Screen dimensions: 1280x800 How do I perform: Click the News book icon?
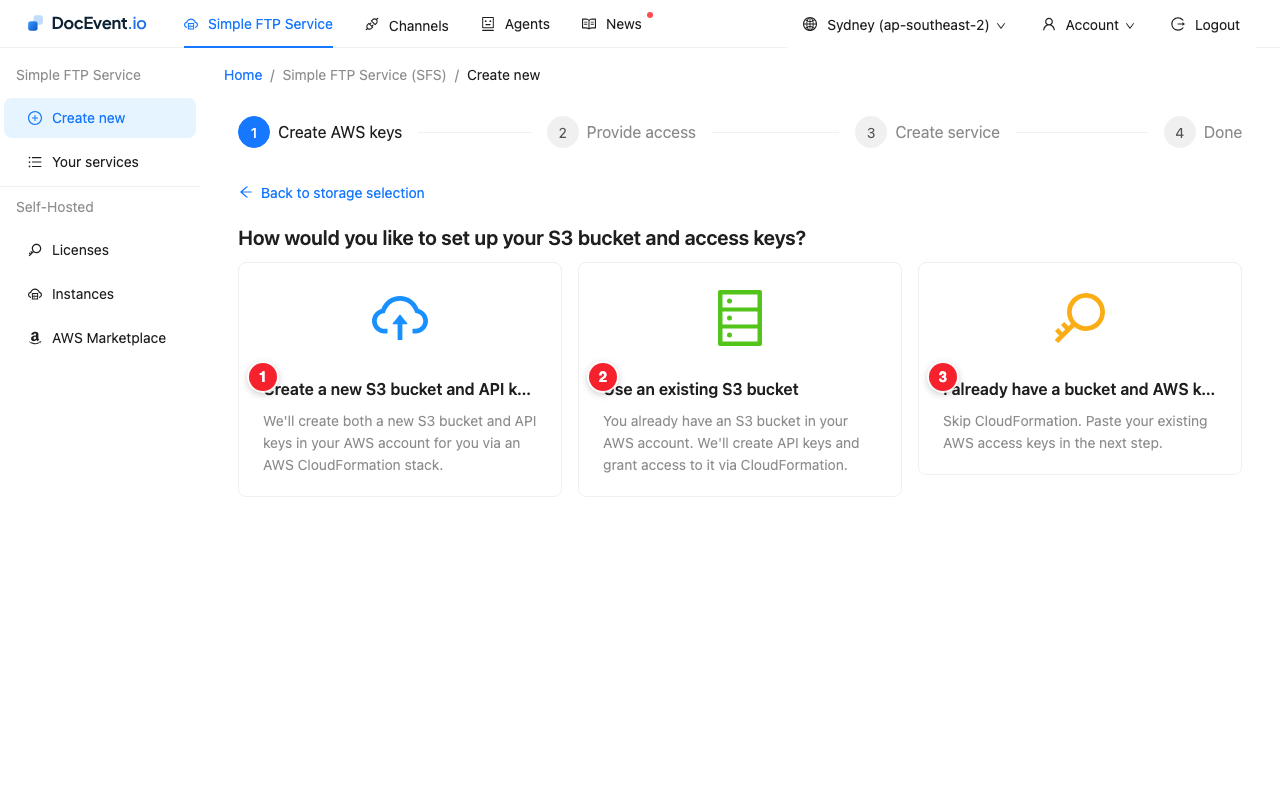589,24
